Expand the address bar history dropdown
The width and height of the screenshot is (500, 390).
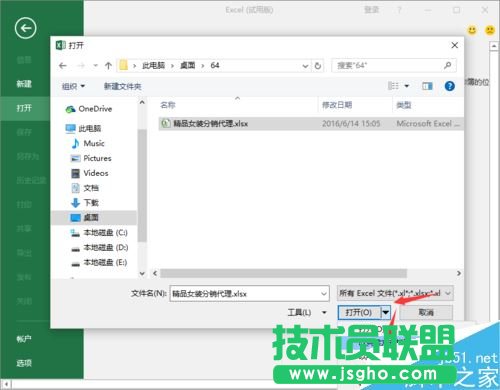[x=305, y=66]
